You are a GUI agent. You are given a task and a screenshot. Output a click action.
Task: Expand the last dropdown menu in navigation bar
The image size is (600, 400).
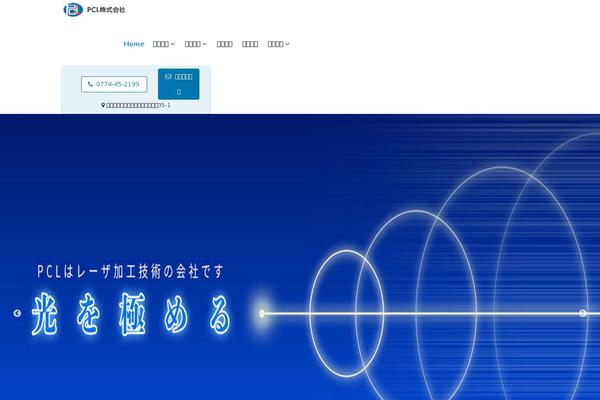pyautogui.click(x=279, y=44)
